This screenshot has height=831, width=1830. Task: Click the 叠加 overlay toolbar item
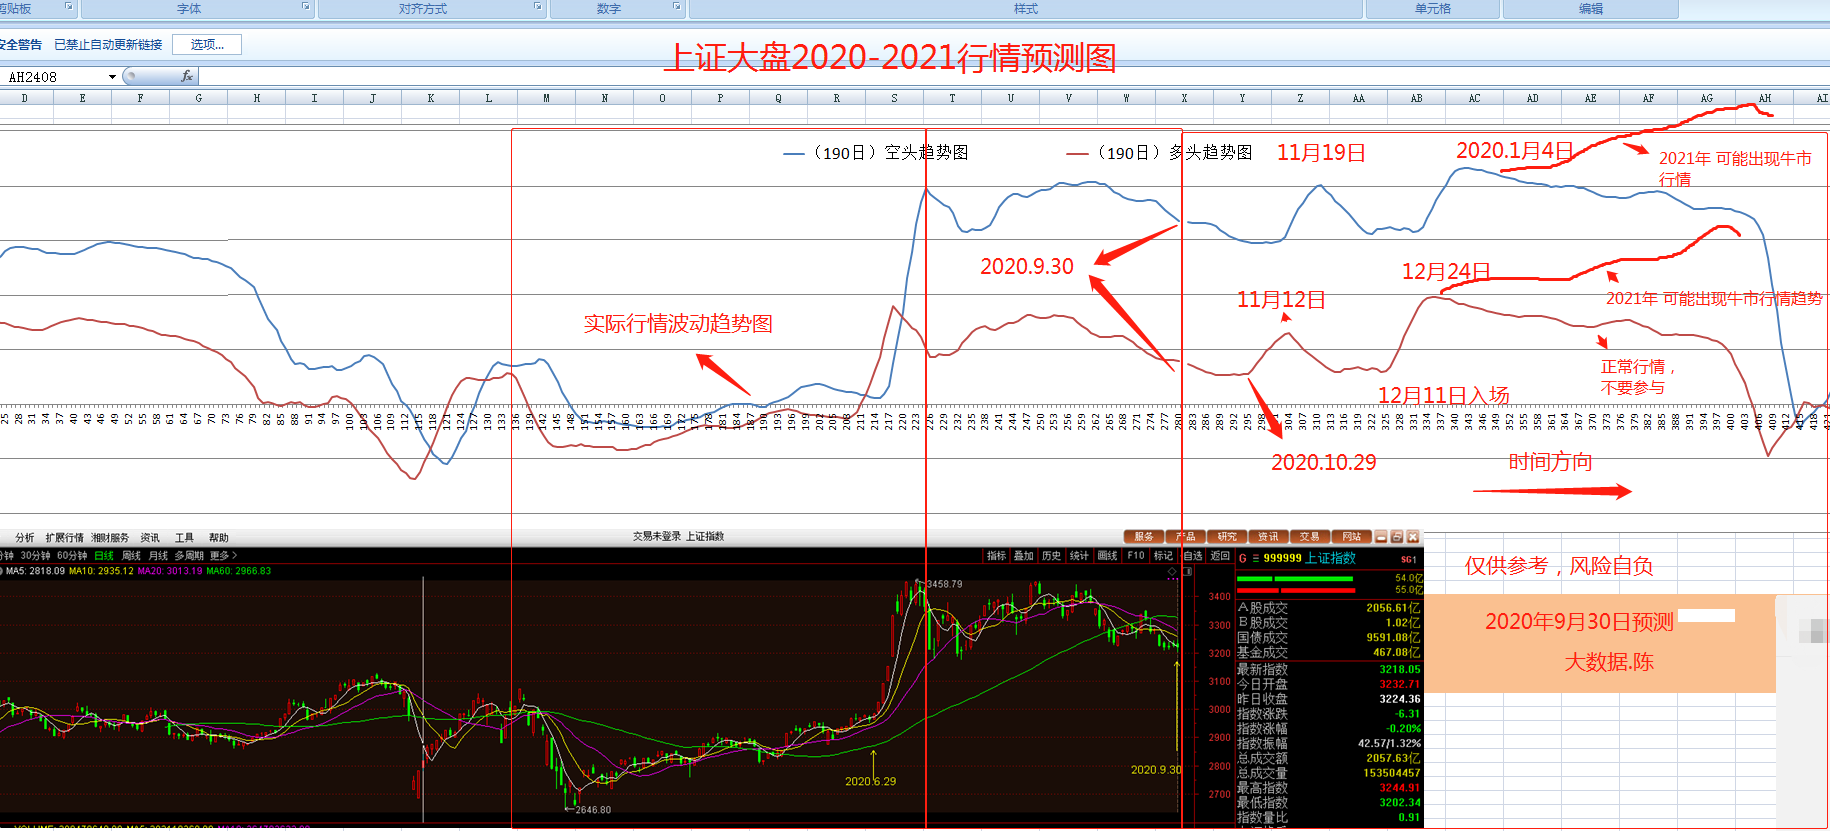(1023, 556)
